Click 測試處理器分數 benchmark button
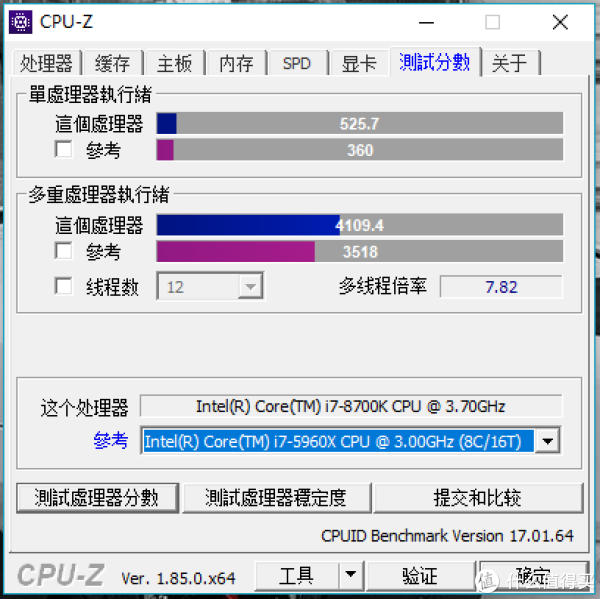600x599 pixels. pyautogui.click(x=97, y=498)
